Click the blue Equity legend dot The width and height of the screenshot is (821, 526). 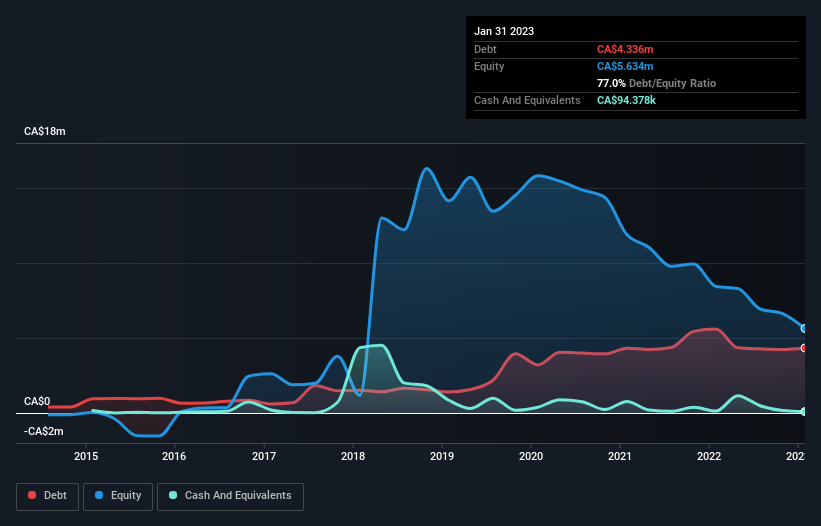click(x=99, y=495)
